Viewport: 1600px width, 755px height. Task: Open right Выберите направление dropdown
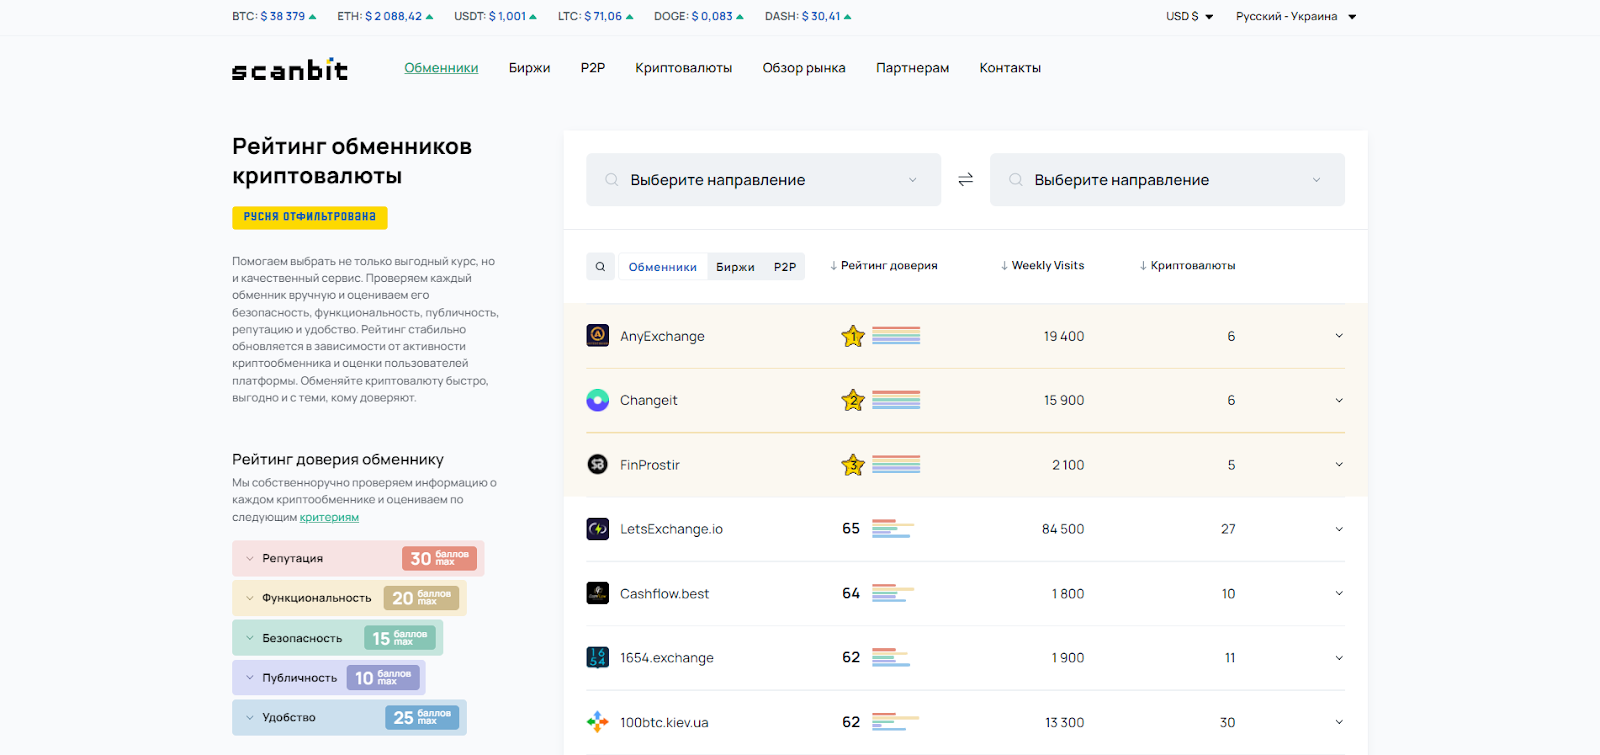pos(1167,180)
